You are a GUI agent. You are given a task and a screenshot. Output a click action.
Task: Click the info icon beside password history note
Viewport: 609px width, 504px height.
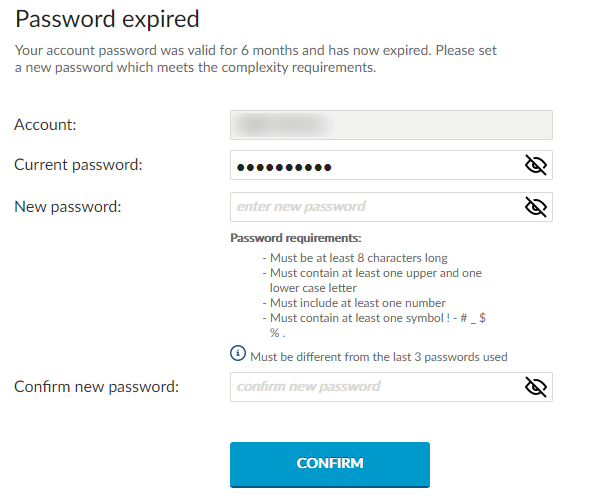click(238, 354)
